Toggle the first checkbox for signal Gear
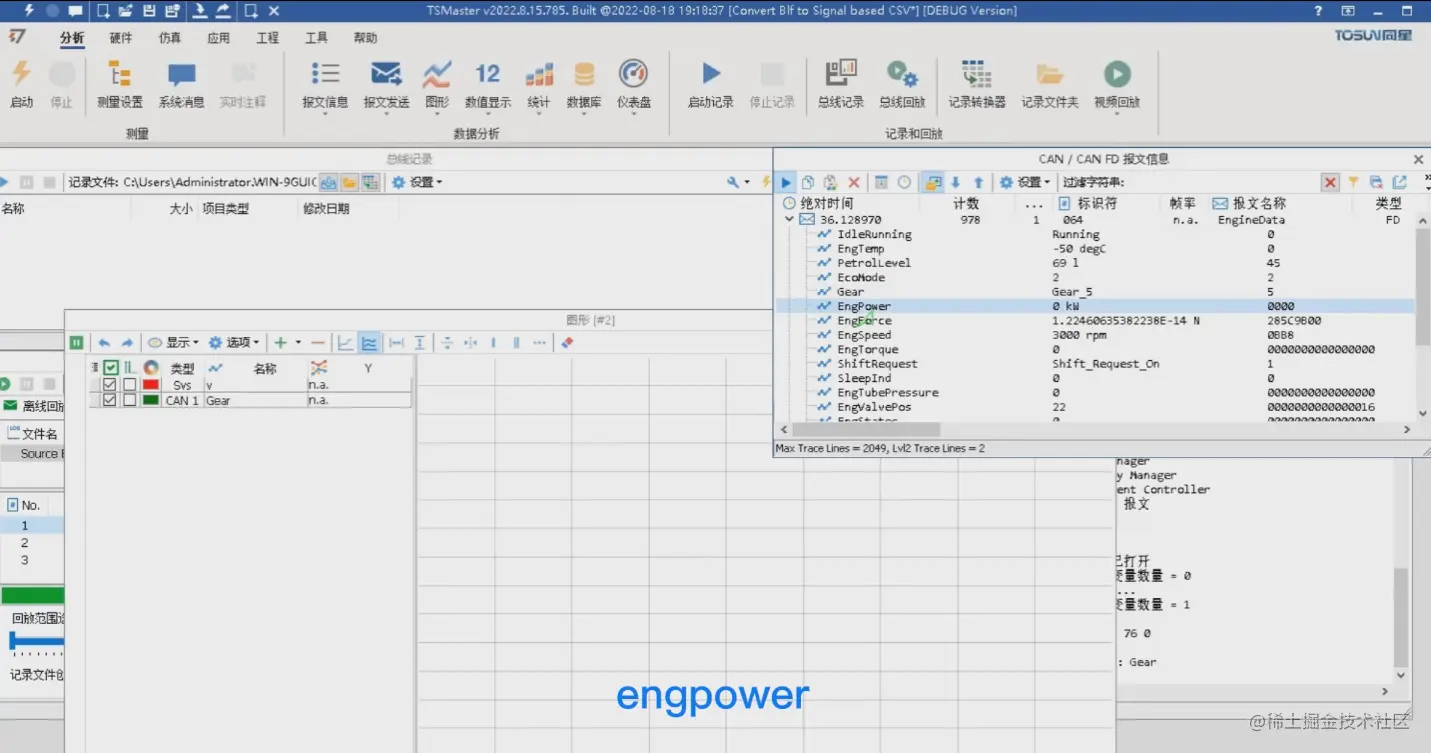Image resolution: width=1431 pixels, height=753 pixels. click(x=110, y=400)
